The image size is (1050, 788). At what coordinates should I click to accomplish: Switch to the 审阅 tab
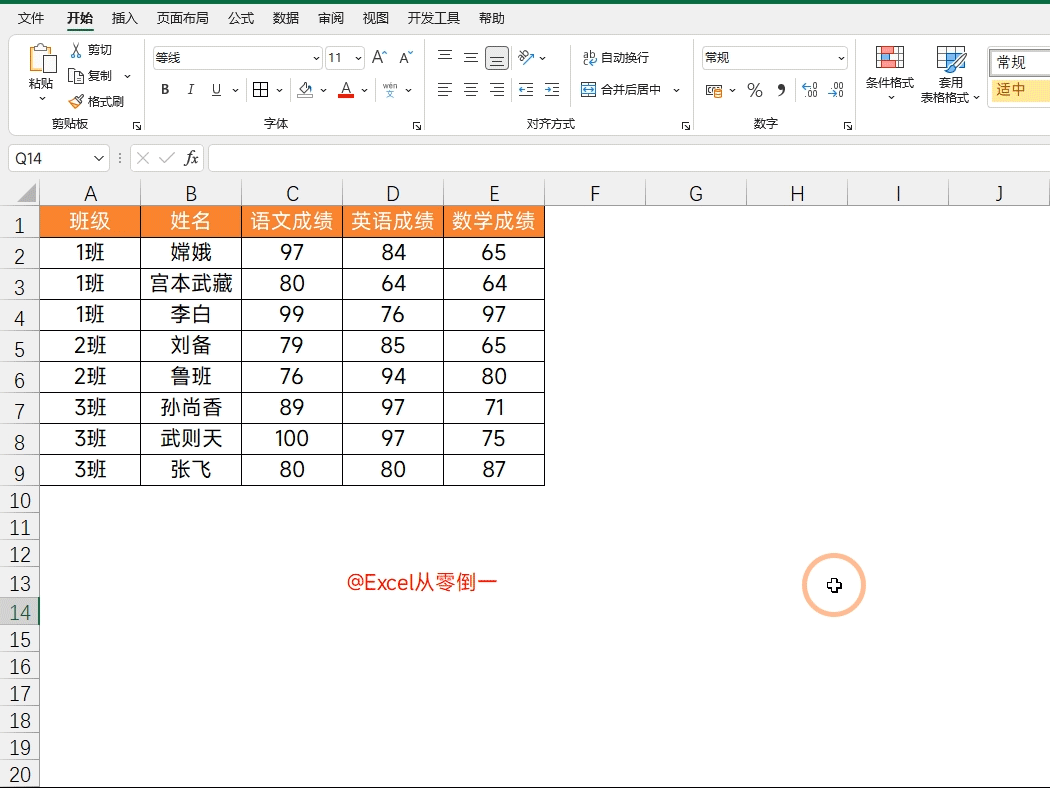[331, 18]
